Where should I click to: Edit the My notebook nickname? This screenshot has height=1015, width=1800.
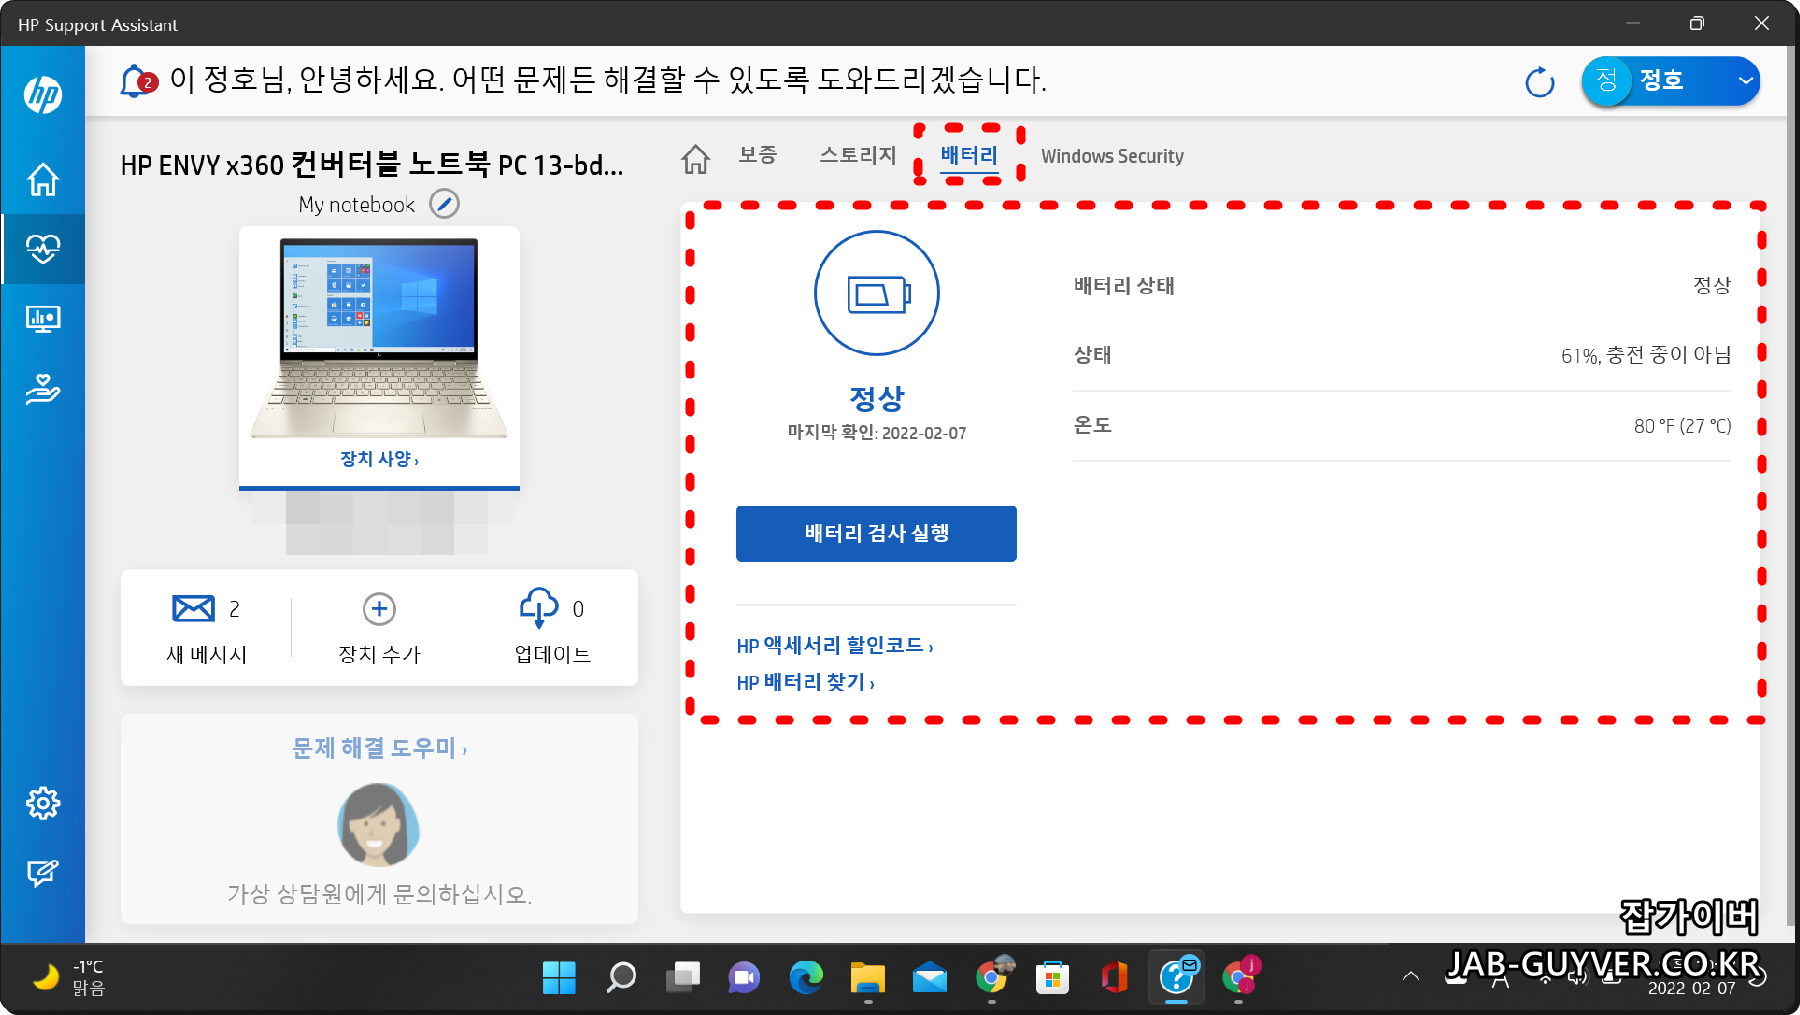[x=444, y=204]
